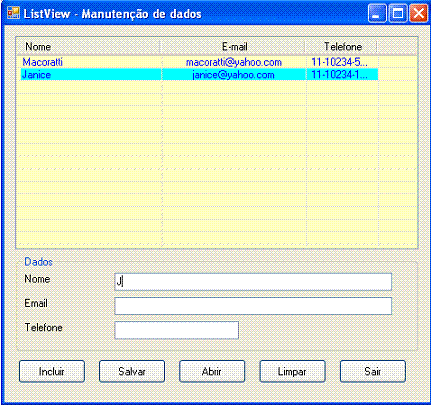Screen dimensions: 431x405
Task: Click the macoratti@yahoo.com cell
Action: click(x=234, y=62)
